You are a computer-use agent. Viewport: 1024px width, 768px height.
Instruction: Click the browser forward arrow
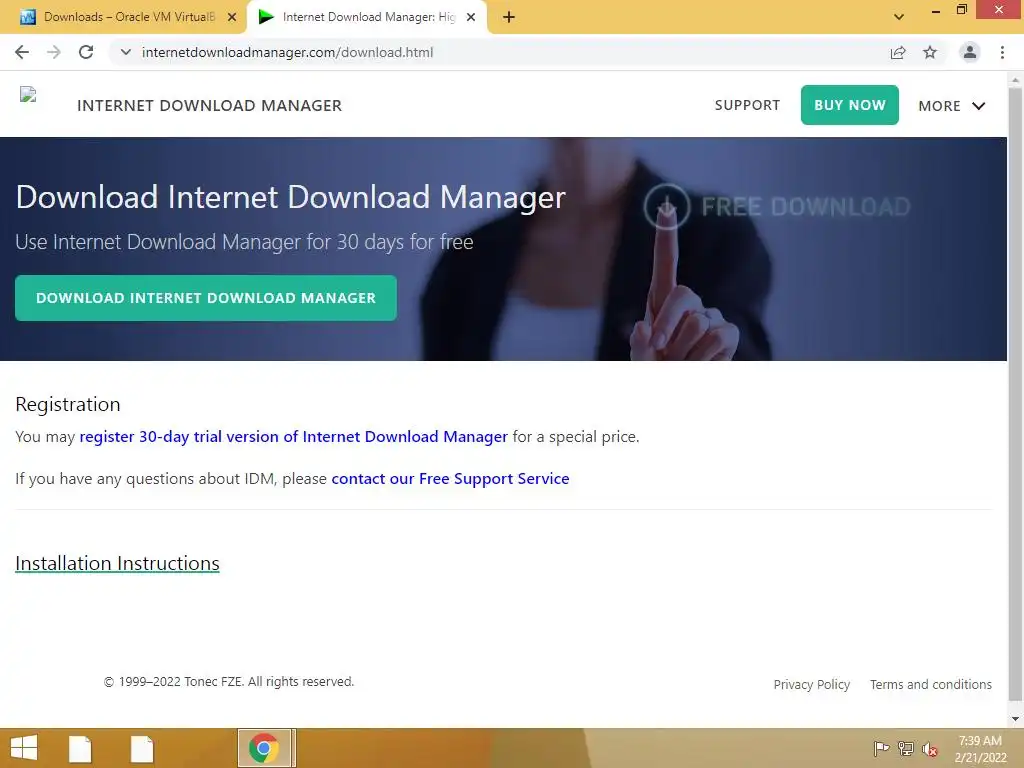coord(54,52)
